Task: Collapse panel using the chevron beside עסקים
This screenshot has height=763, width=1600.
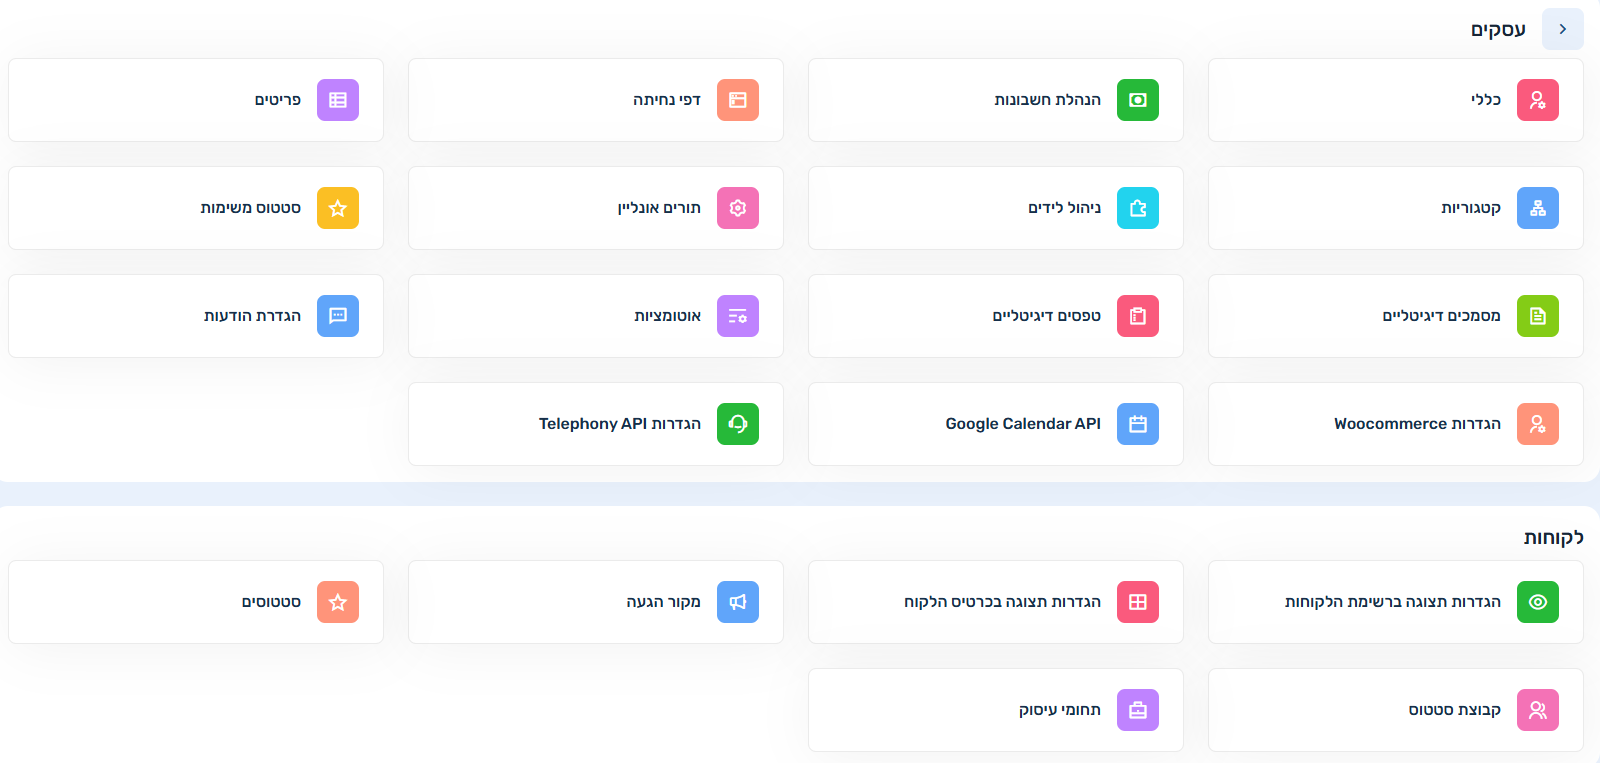Action: tap(1562, 29)
